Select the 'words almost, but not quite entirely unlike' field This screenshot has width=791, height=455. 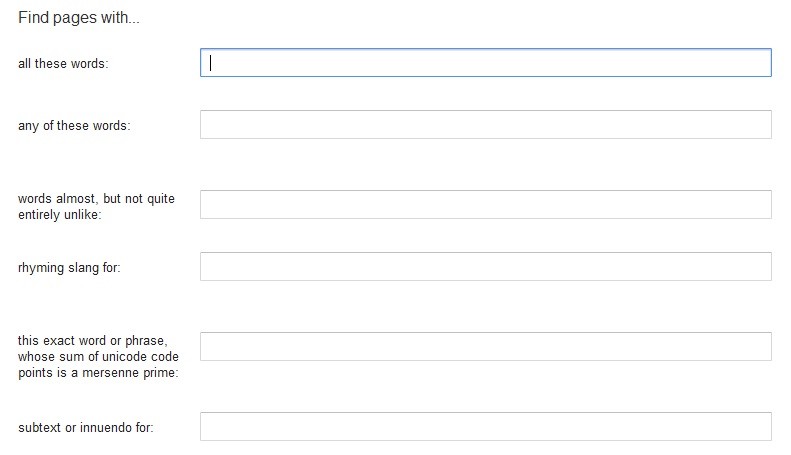click(x=485, y=204)
